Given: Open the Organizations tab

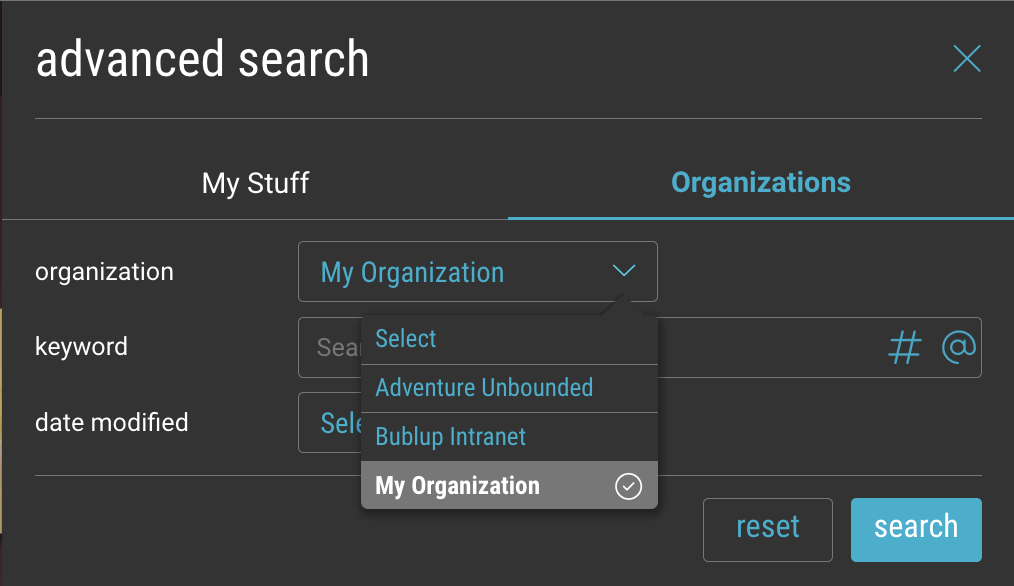Looking at the screenshot, I should (x=760, y=183).
